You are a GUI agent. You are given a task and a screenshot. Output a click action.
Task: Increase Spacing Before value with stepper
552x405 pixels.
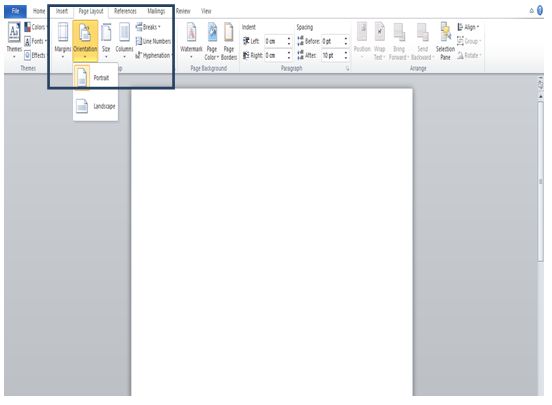pyautogui.click(x=346, y=38)
